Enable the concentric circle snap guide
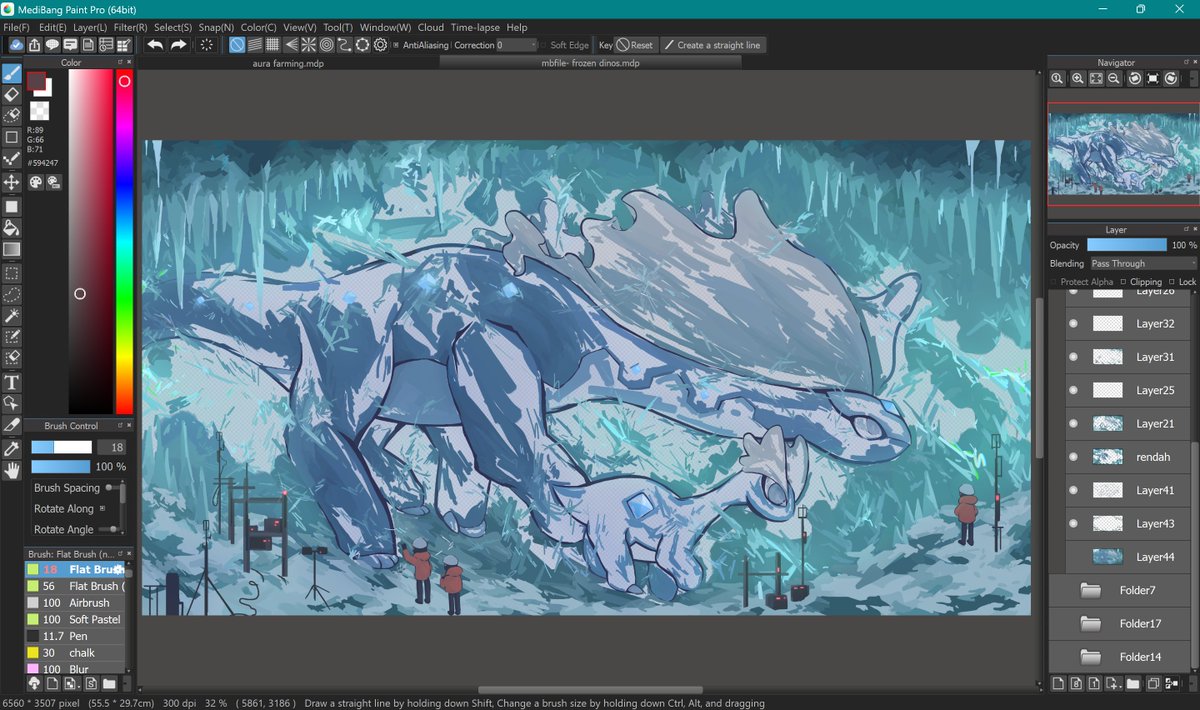 coord(326,45)
